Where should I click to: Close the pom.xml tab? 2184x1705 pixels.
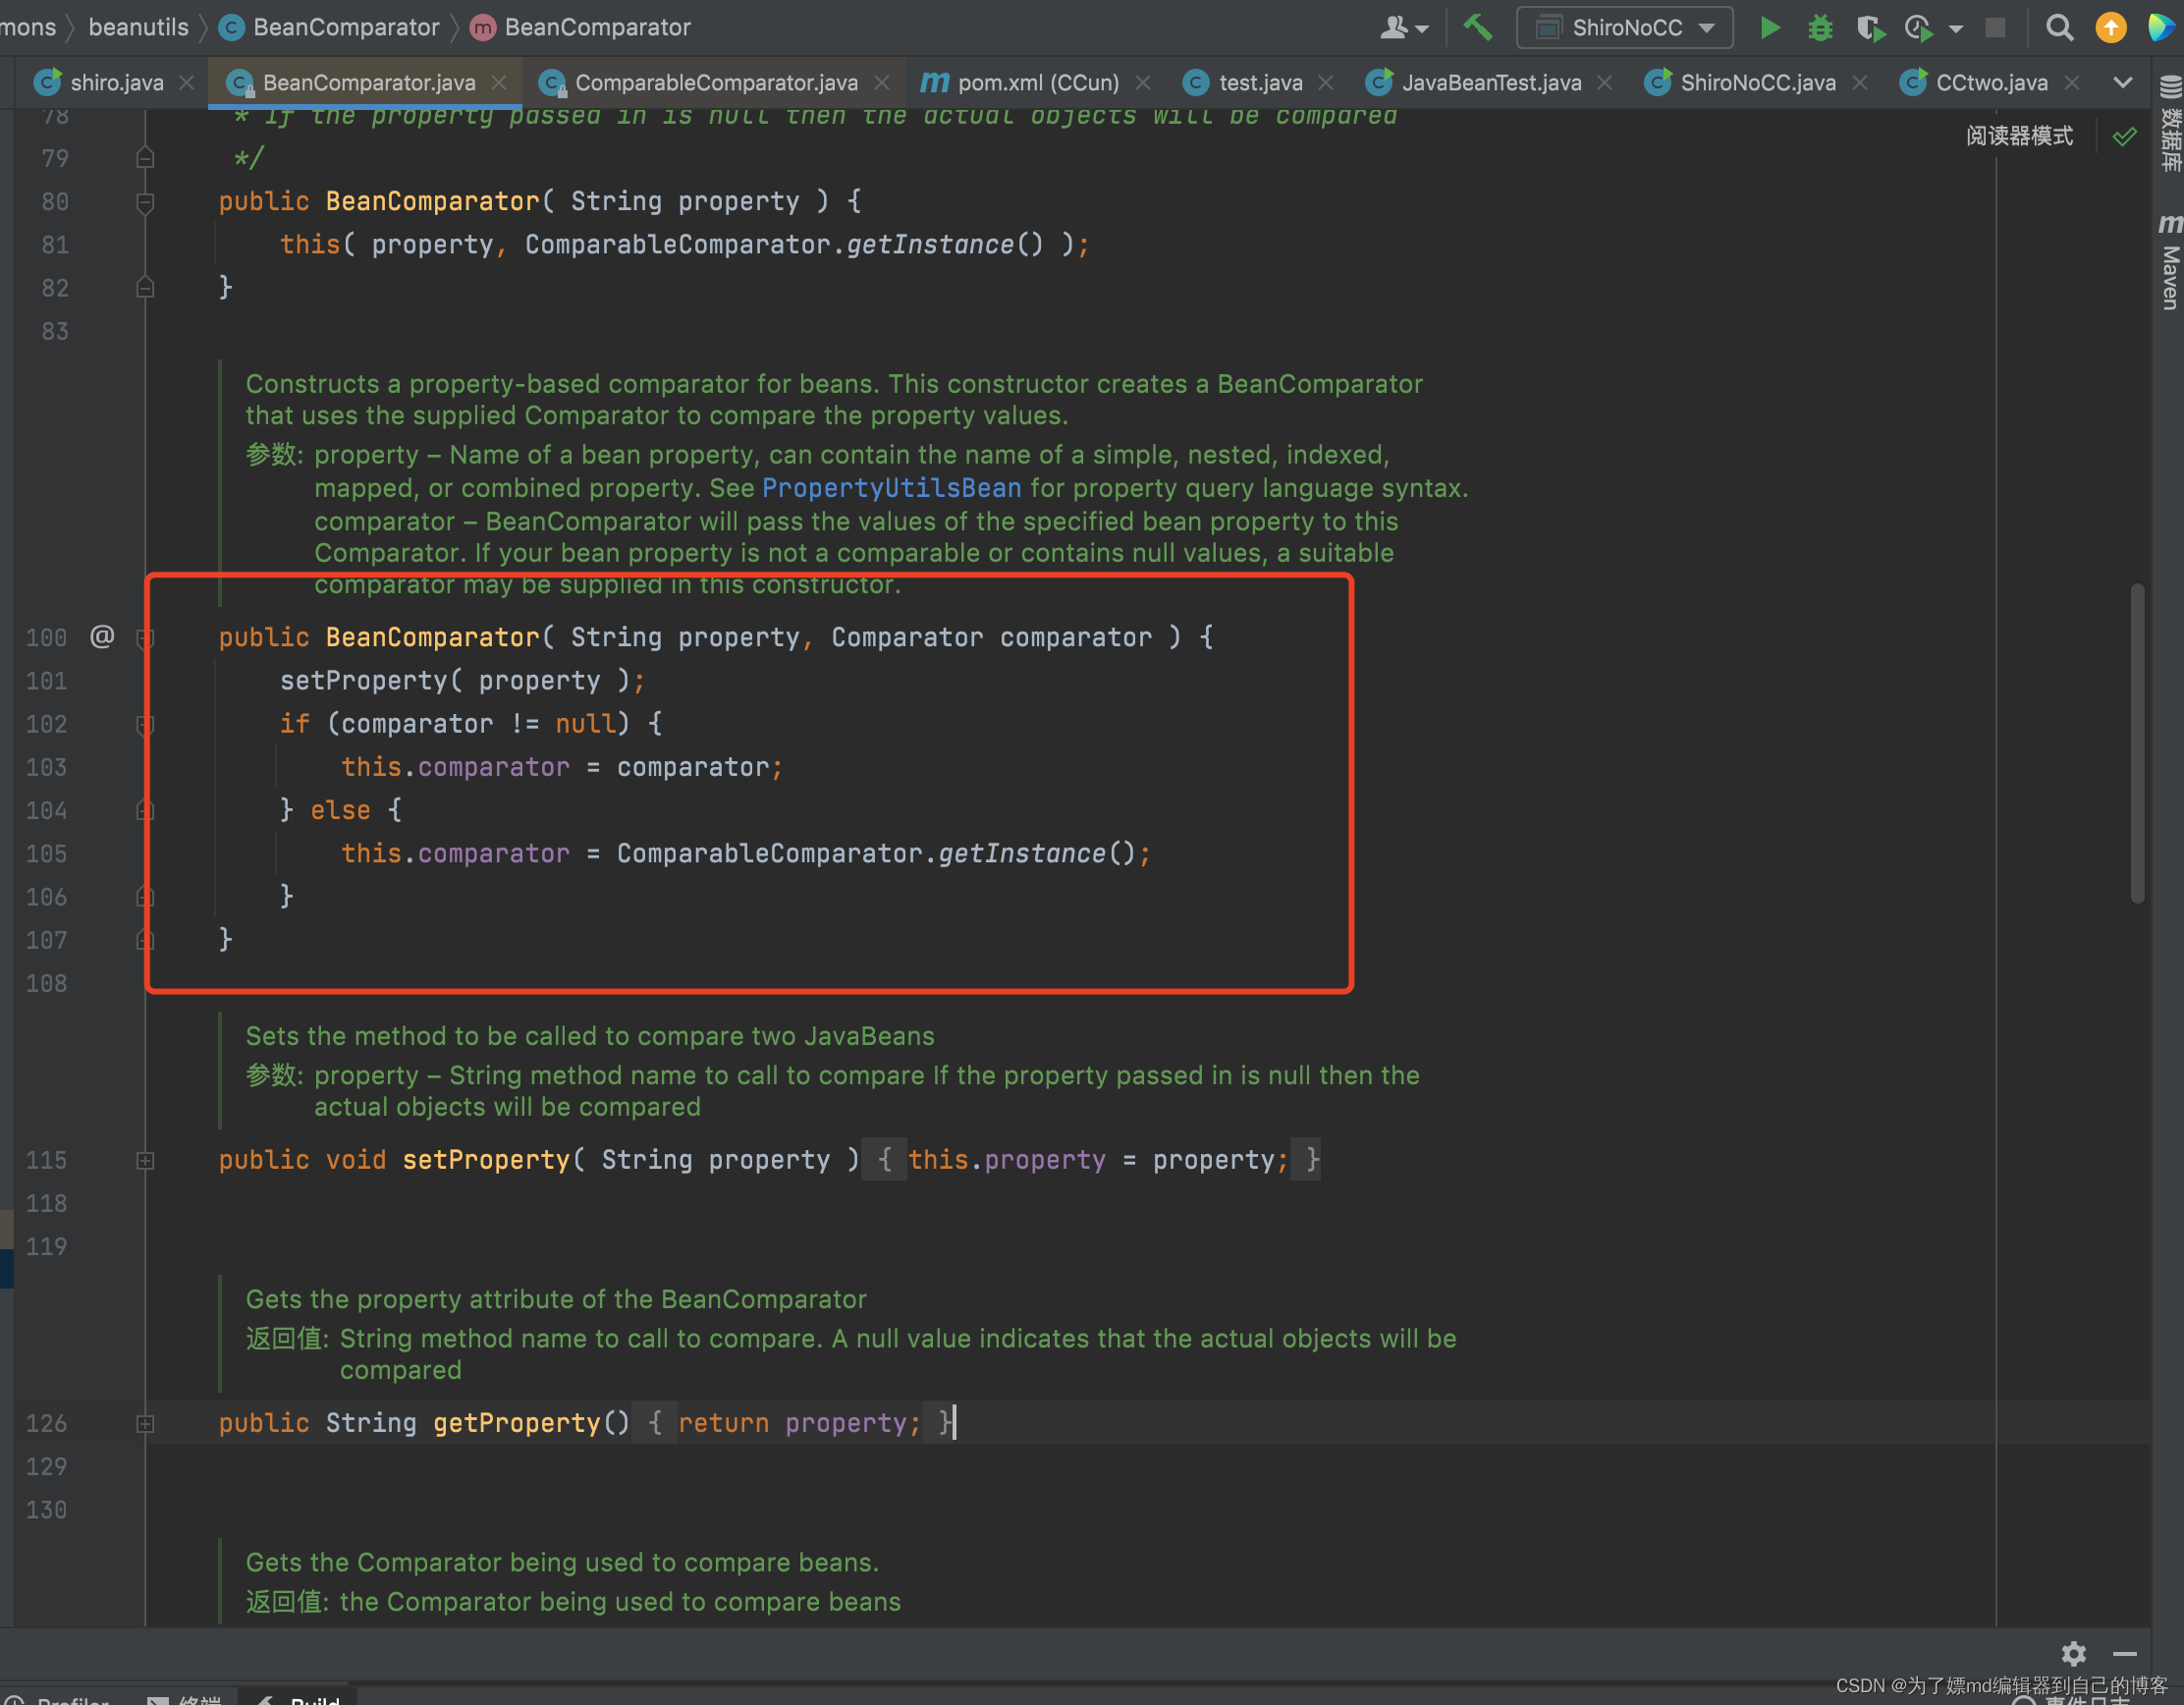1143,83
